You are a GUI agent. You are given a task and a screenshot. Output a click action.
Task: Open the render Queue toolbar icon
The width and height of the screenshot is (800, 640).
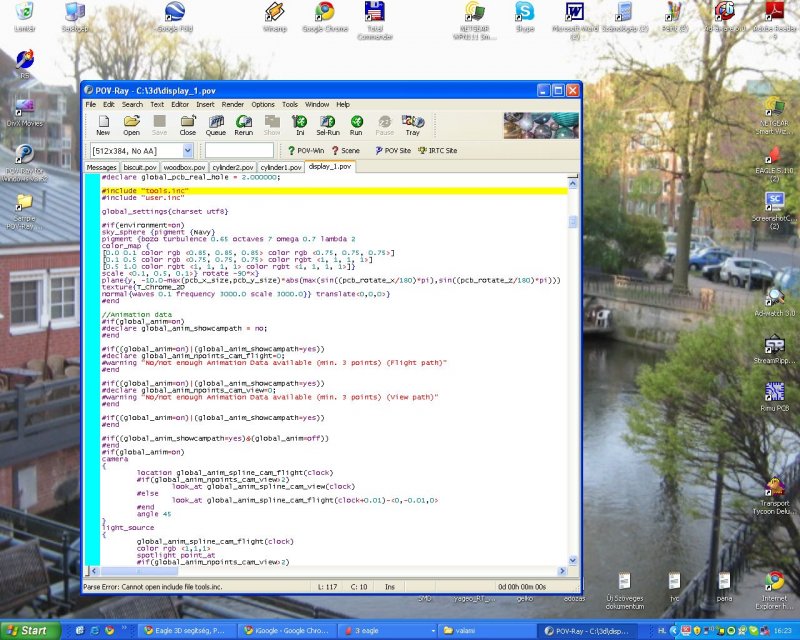coord(216,125)
